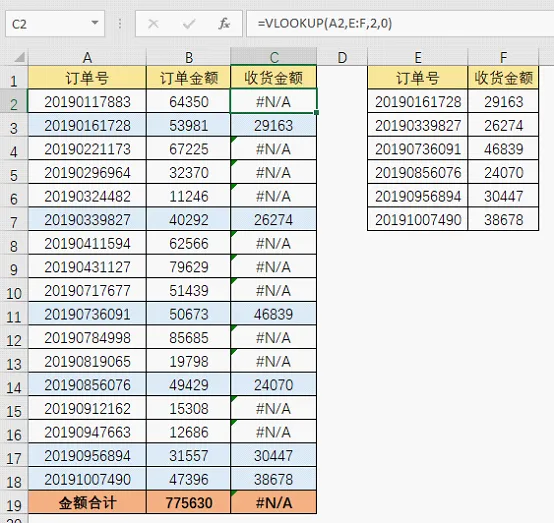Viewport: 554px width, 523px height.
Task: Select cell B18 containing 47396
Action: [189, 479]
